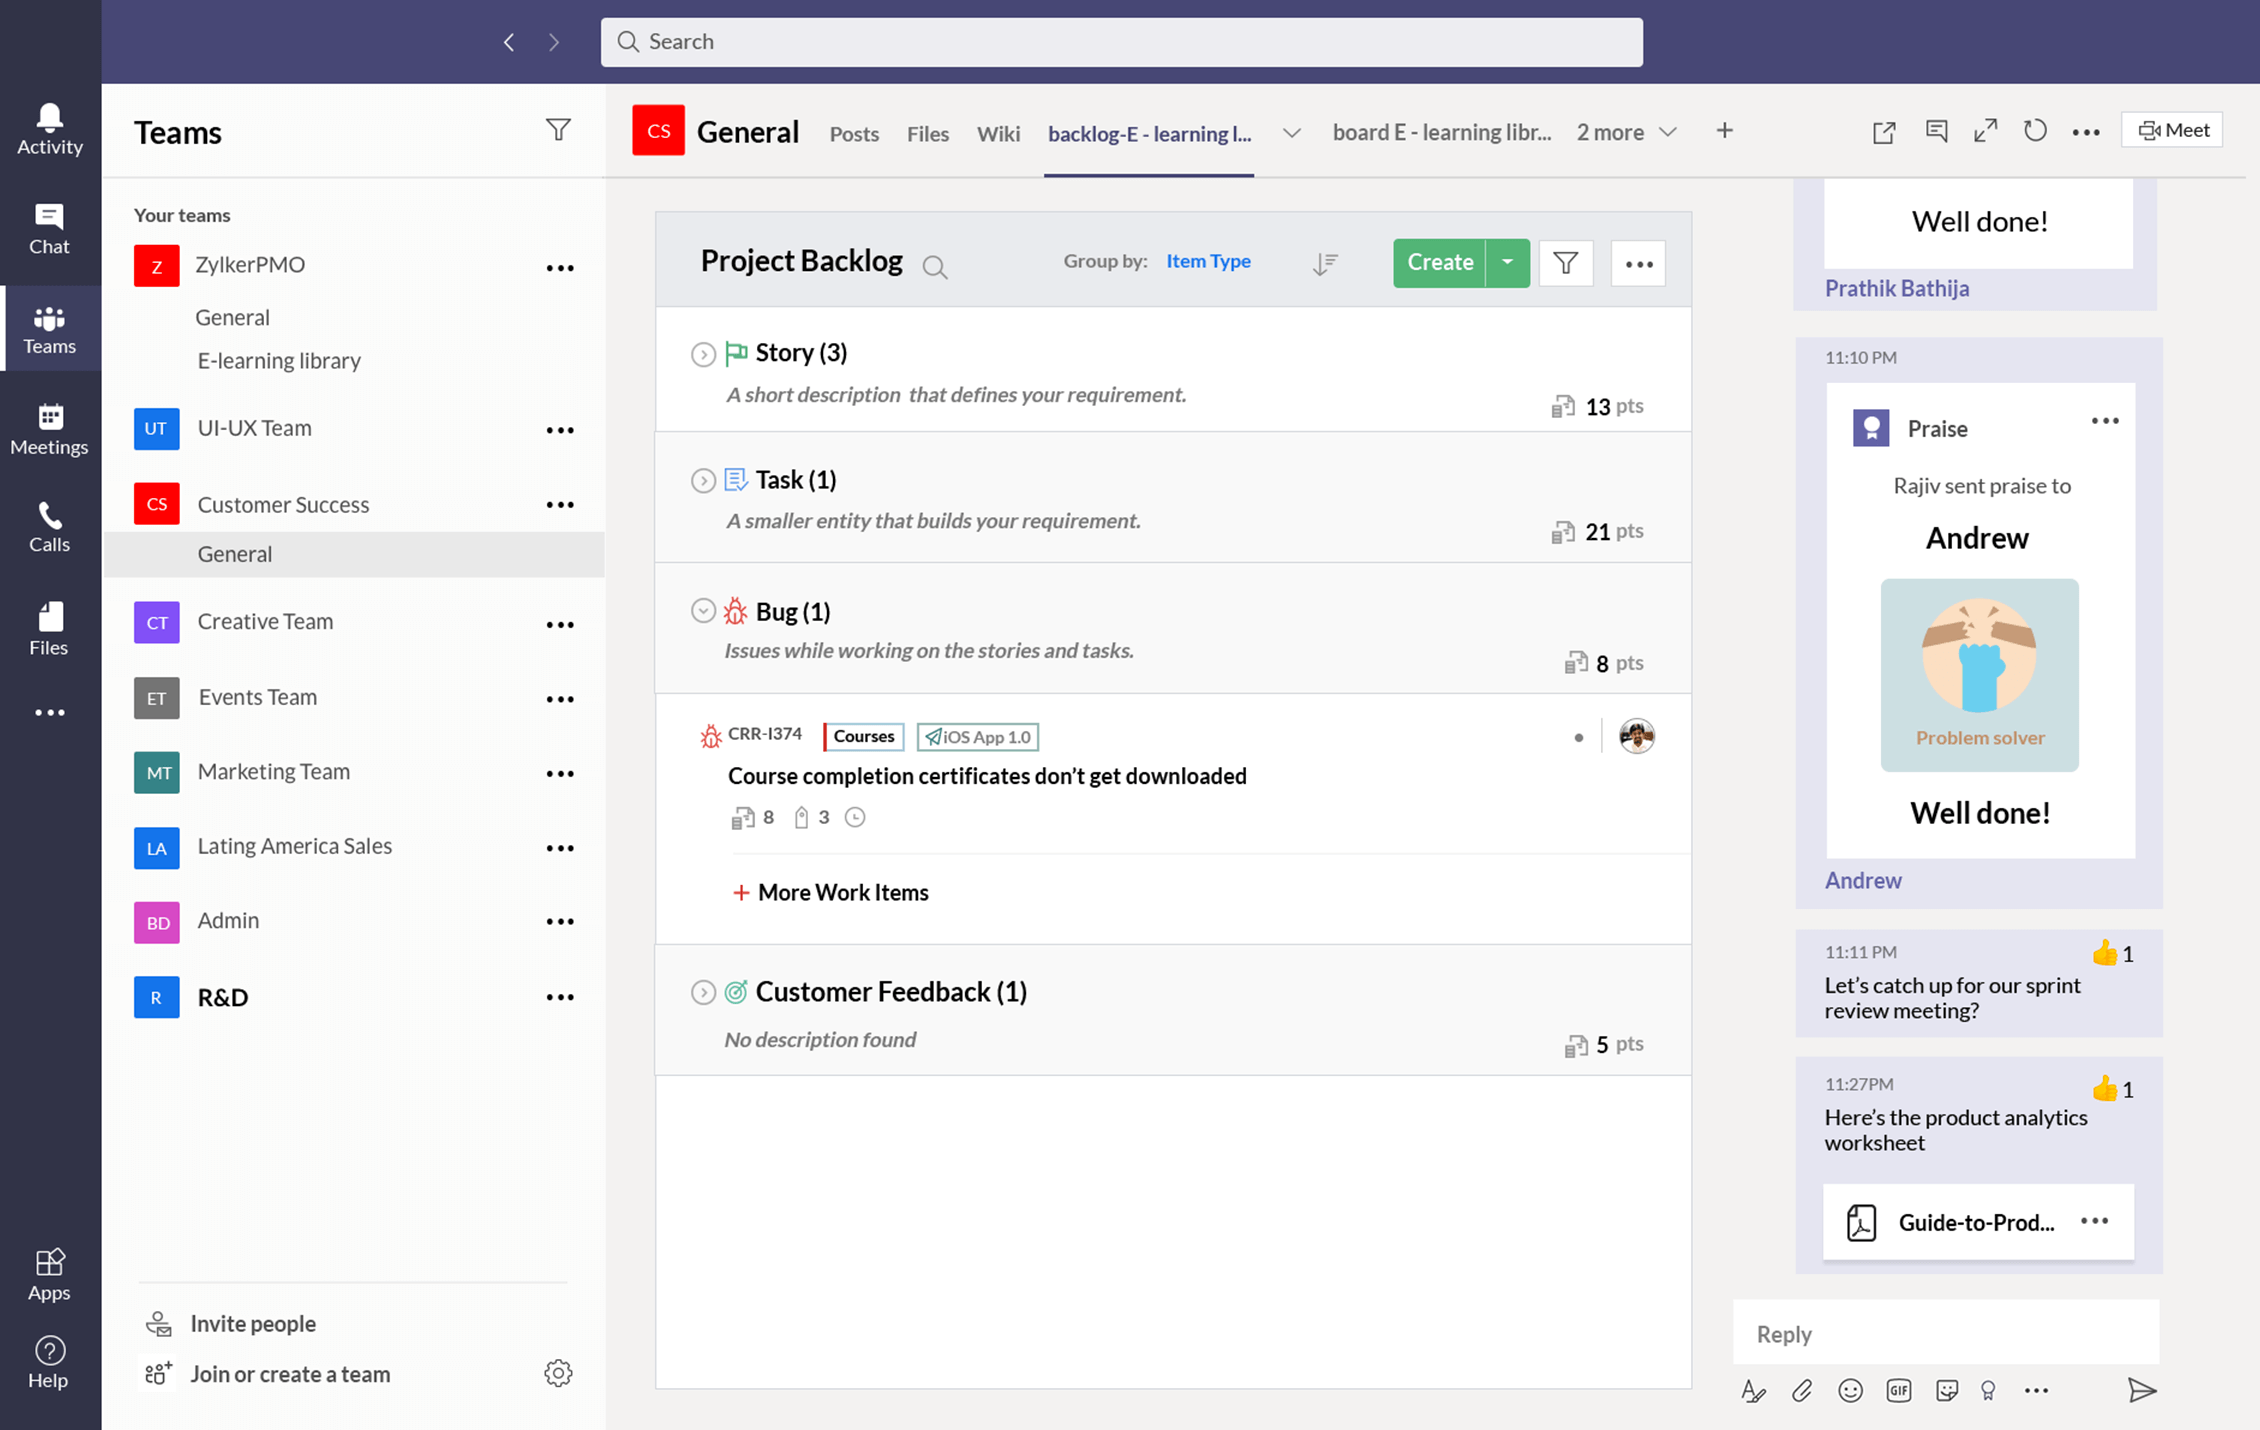Open the Guide-to-Prod file attachment
This screenshot has width=2260, height=1430.
(x=1978, y=1222)
